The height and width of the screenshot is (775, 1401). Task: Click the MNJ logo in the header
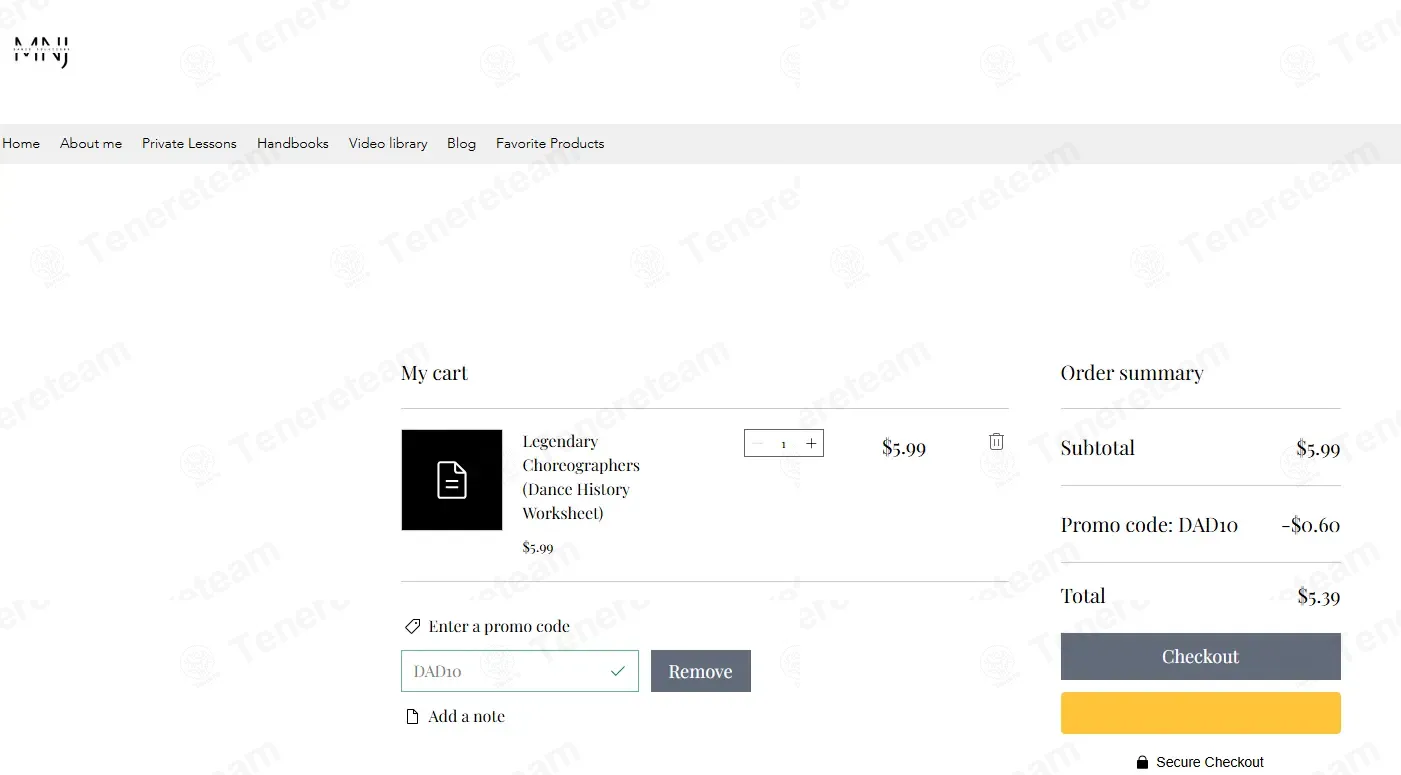coord(41,51)
